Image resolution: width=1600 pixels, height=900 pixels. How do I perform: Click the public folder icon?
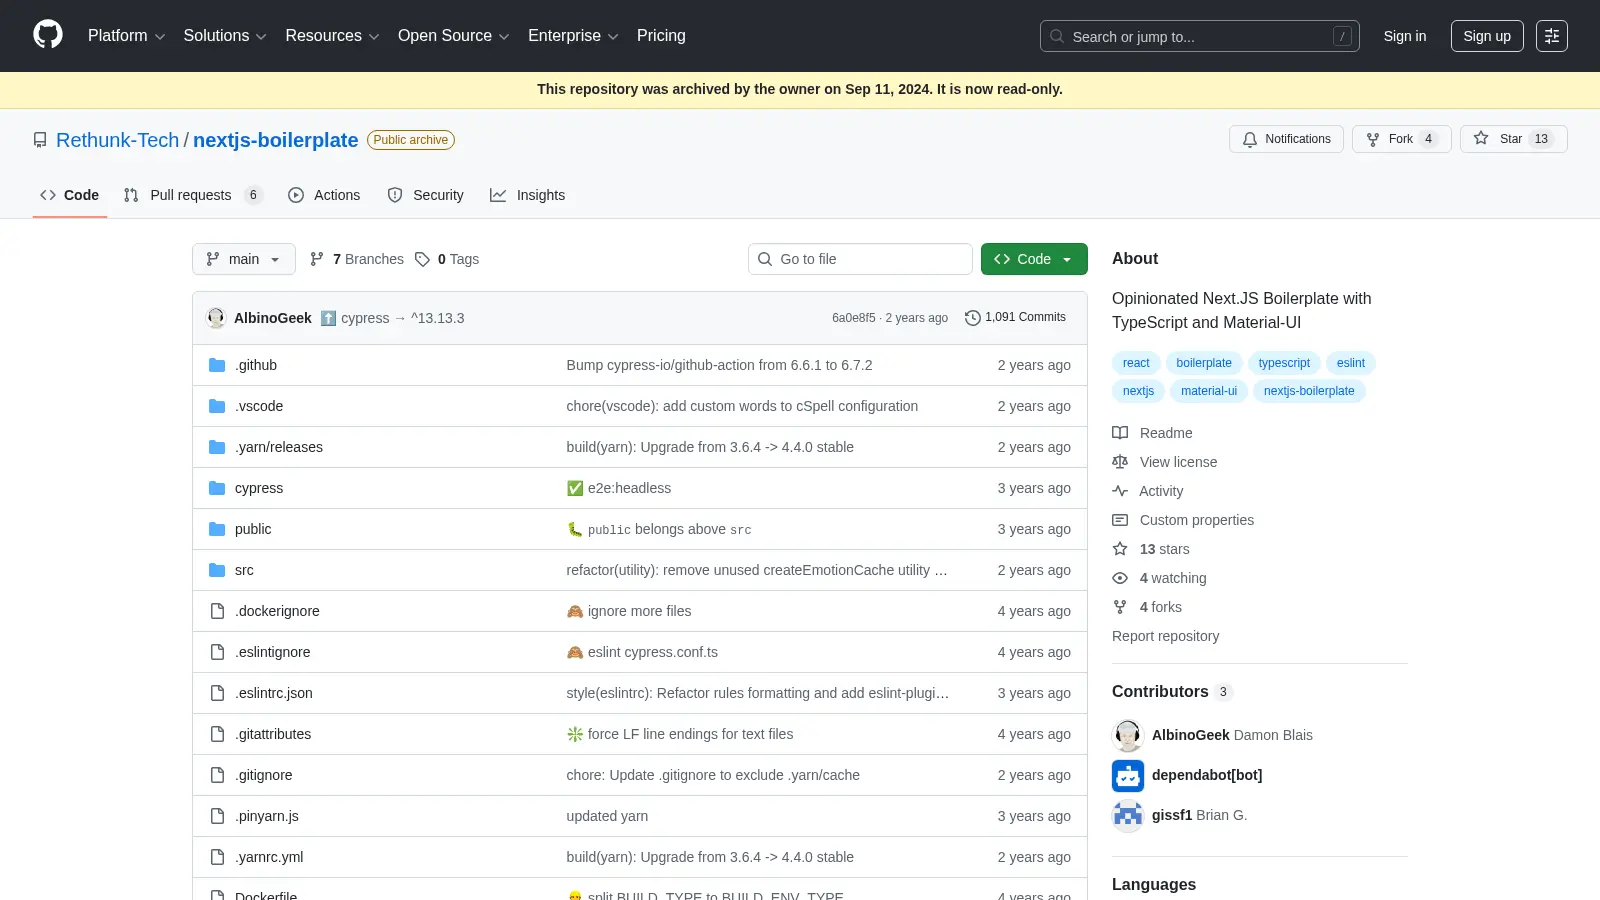(217, 529)
